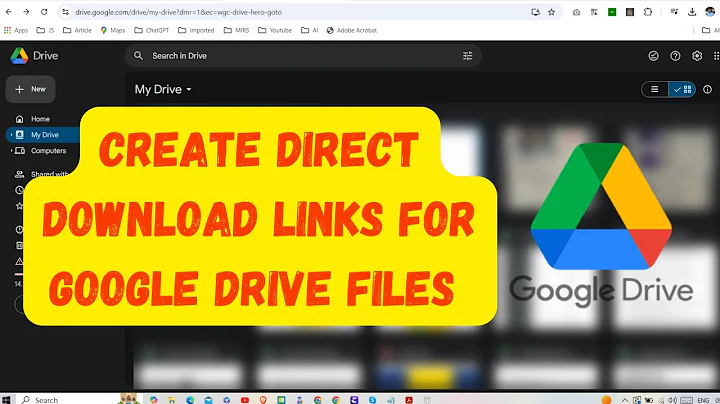Go back using the browser back arrow
This screenshot has width=720, height=404.
[8, 12]
